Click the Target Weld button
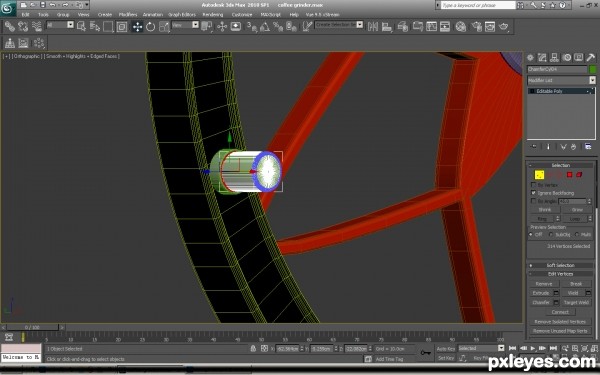The image size is (600, 375). [x=576, y=302]
